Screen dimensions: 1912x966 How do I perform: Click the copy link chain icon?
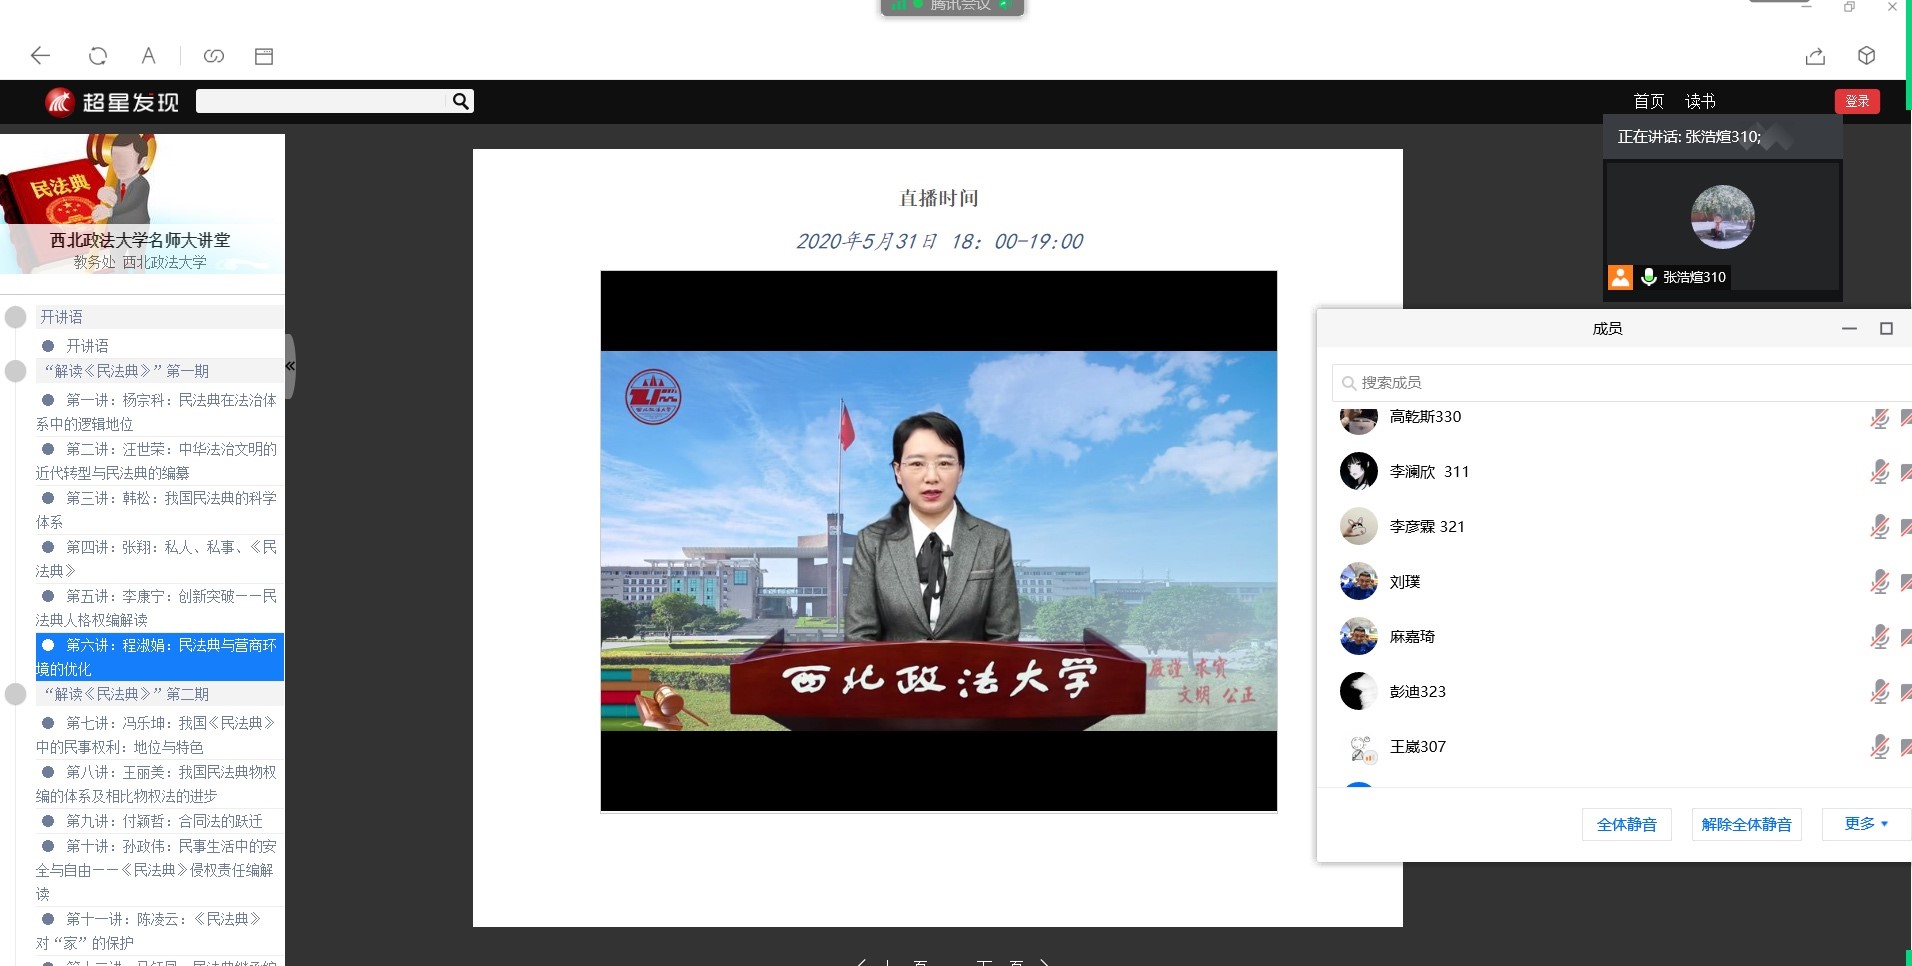point(214,56)
